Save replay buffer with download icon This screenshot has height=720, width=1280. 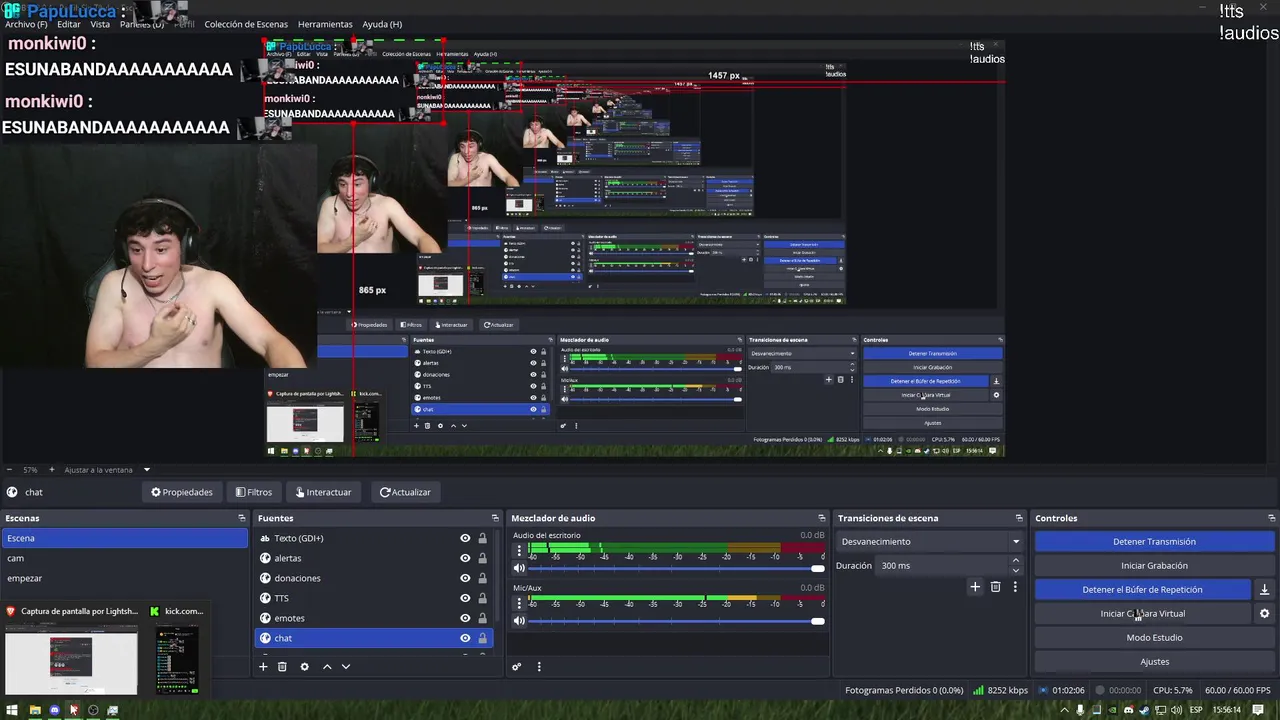click(x=1264, y=590)
